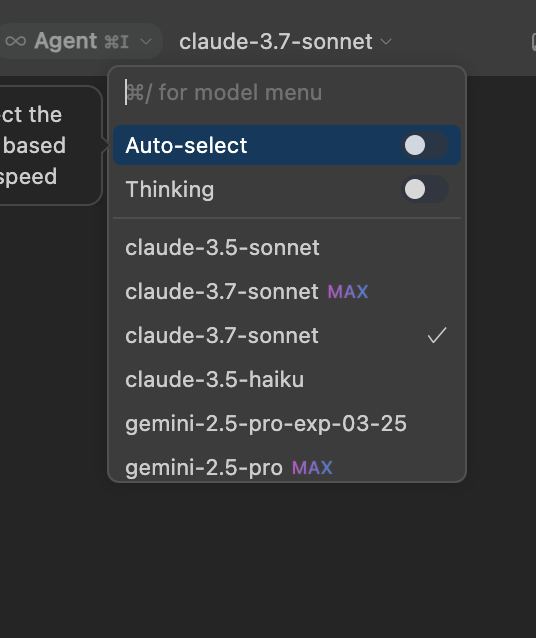Click the infinity Agent mode icon
This screenshot has width=536, height=638.
[x=16, y=41]
